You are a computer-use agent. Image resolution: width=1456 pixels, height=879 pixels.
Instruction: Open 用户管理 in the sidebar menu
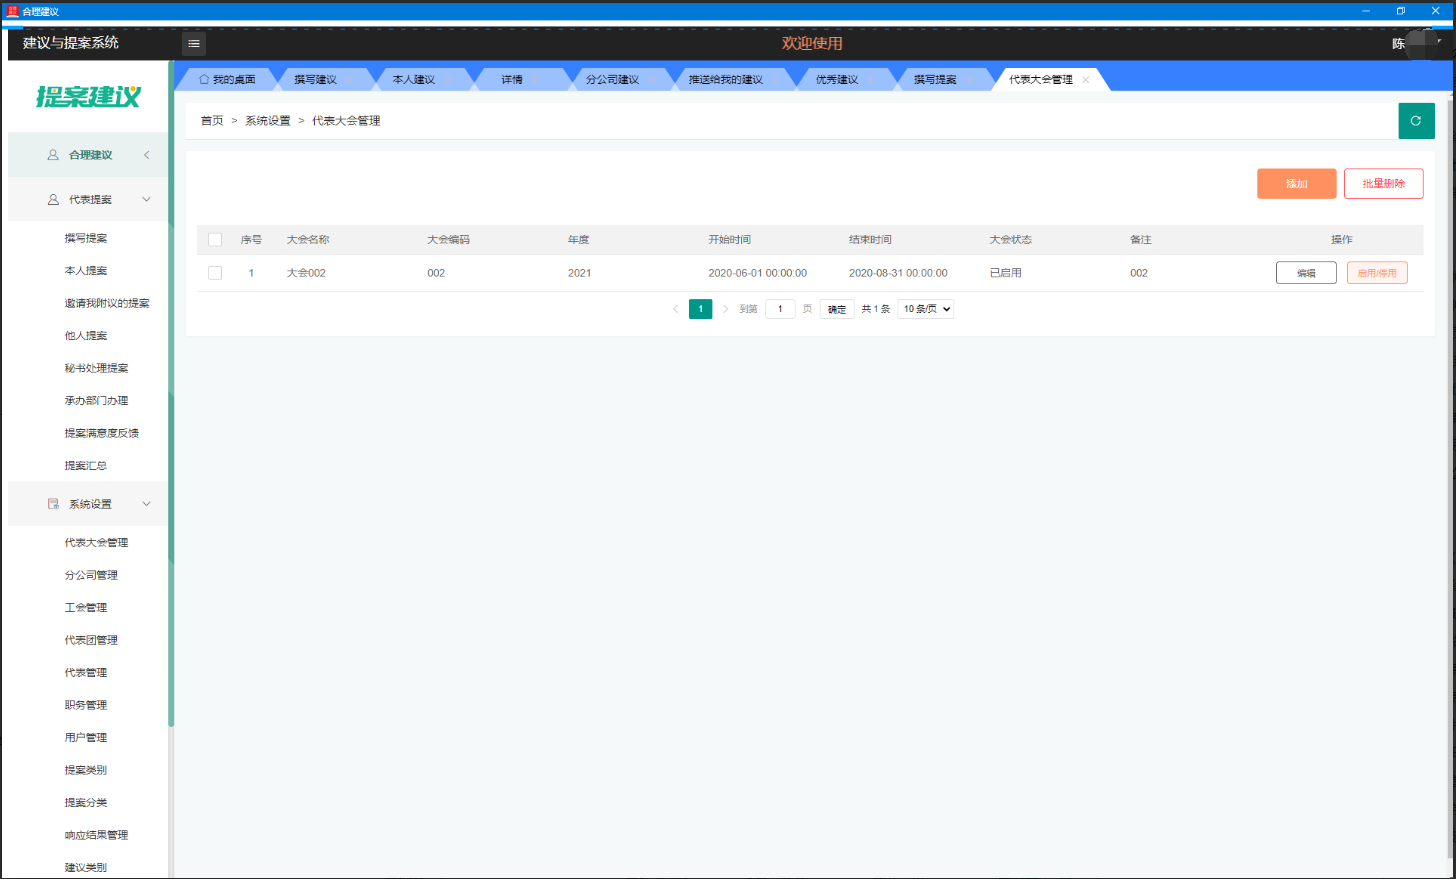tap(86, 738)
